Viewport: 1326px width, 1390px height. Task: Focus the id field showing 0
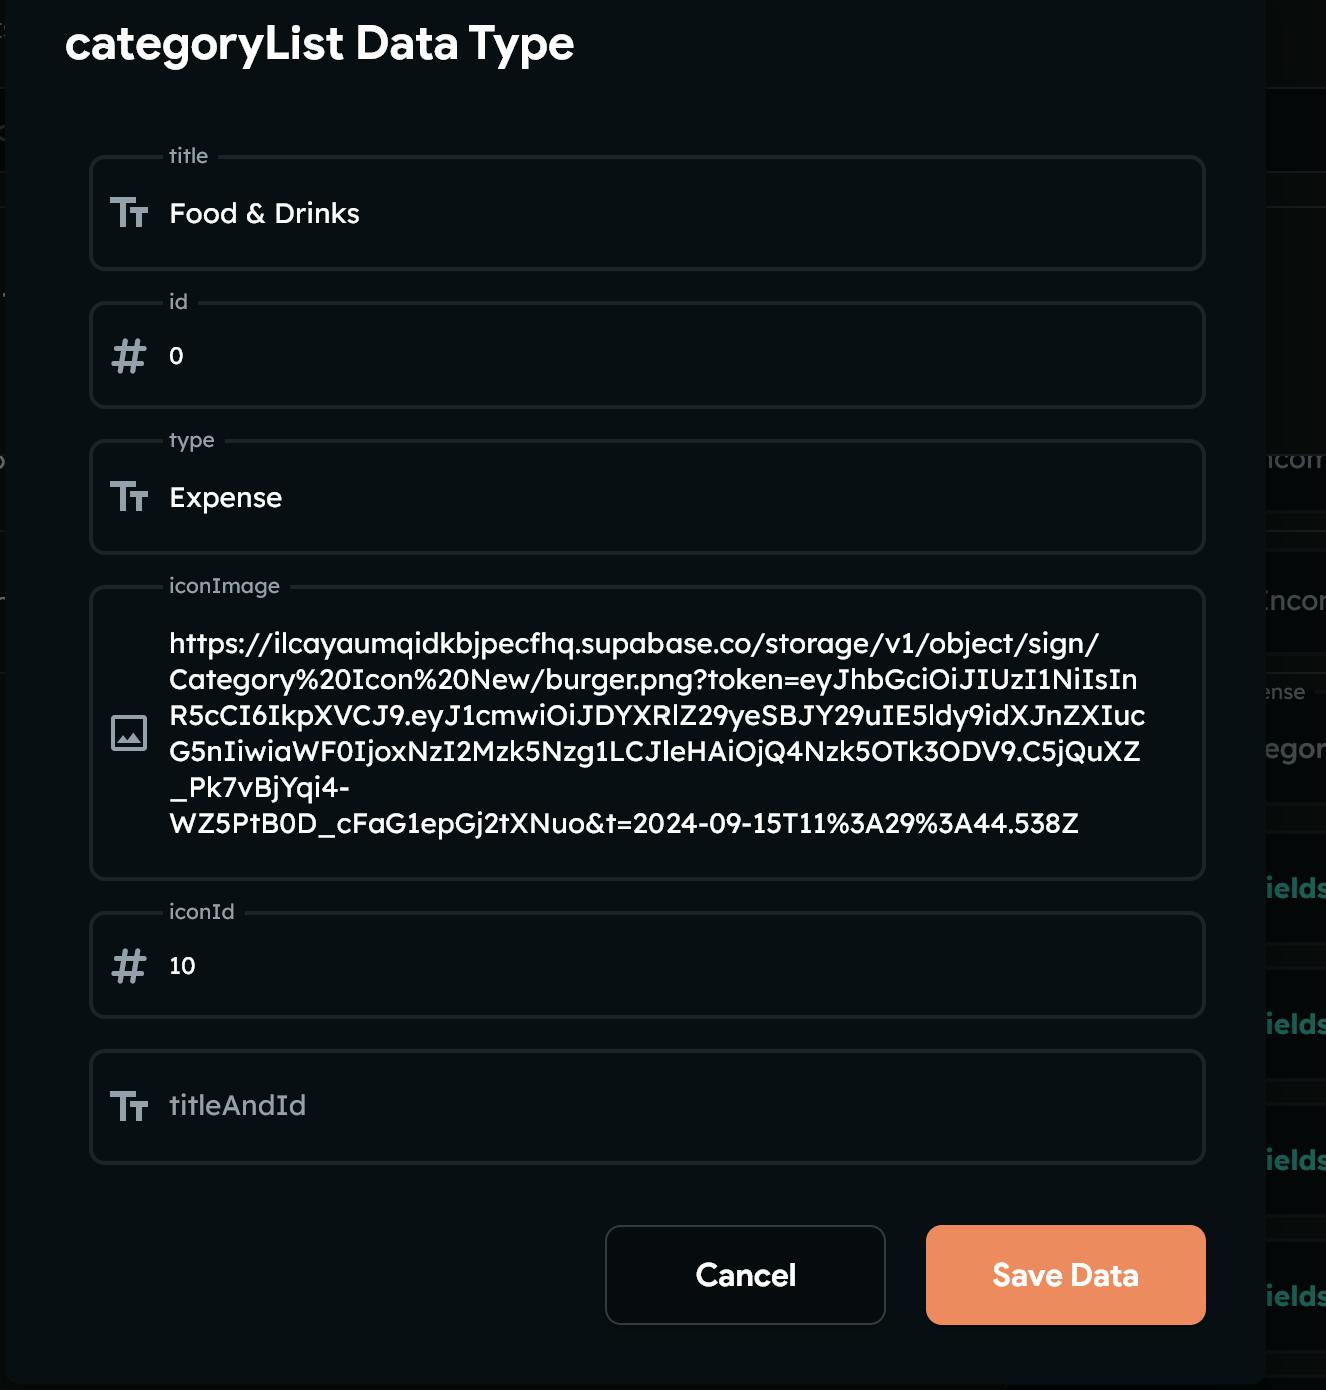(680, 356)
